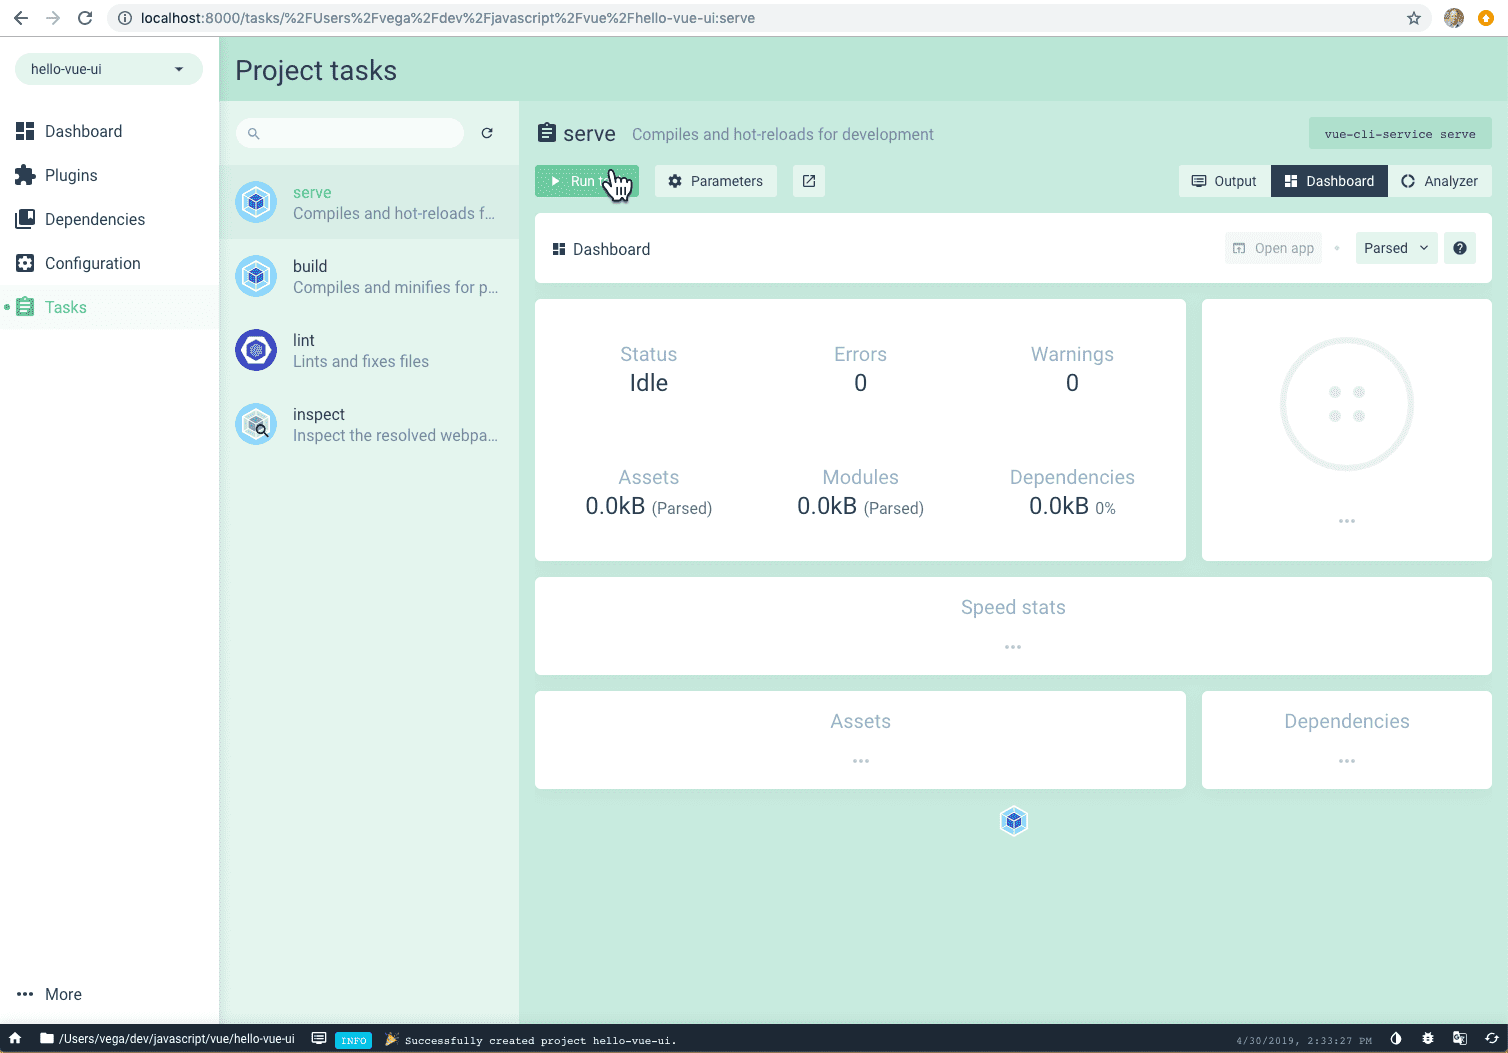Go to Plugins in the sidebar
1508x1053 pixels.
coord(71,175)
